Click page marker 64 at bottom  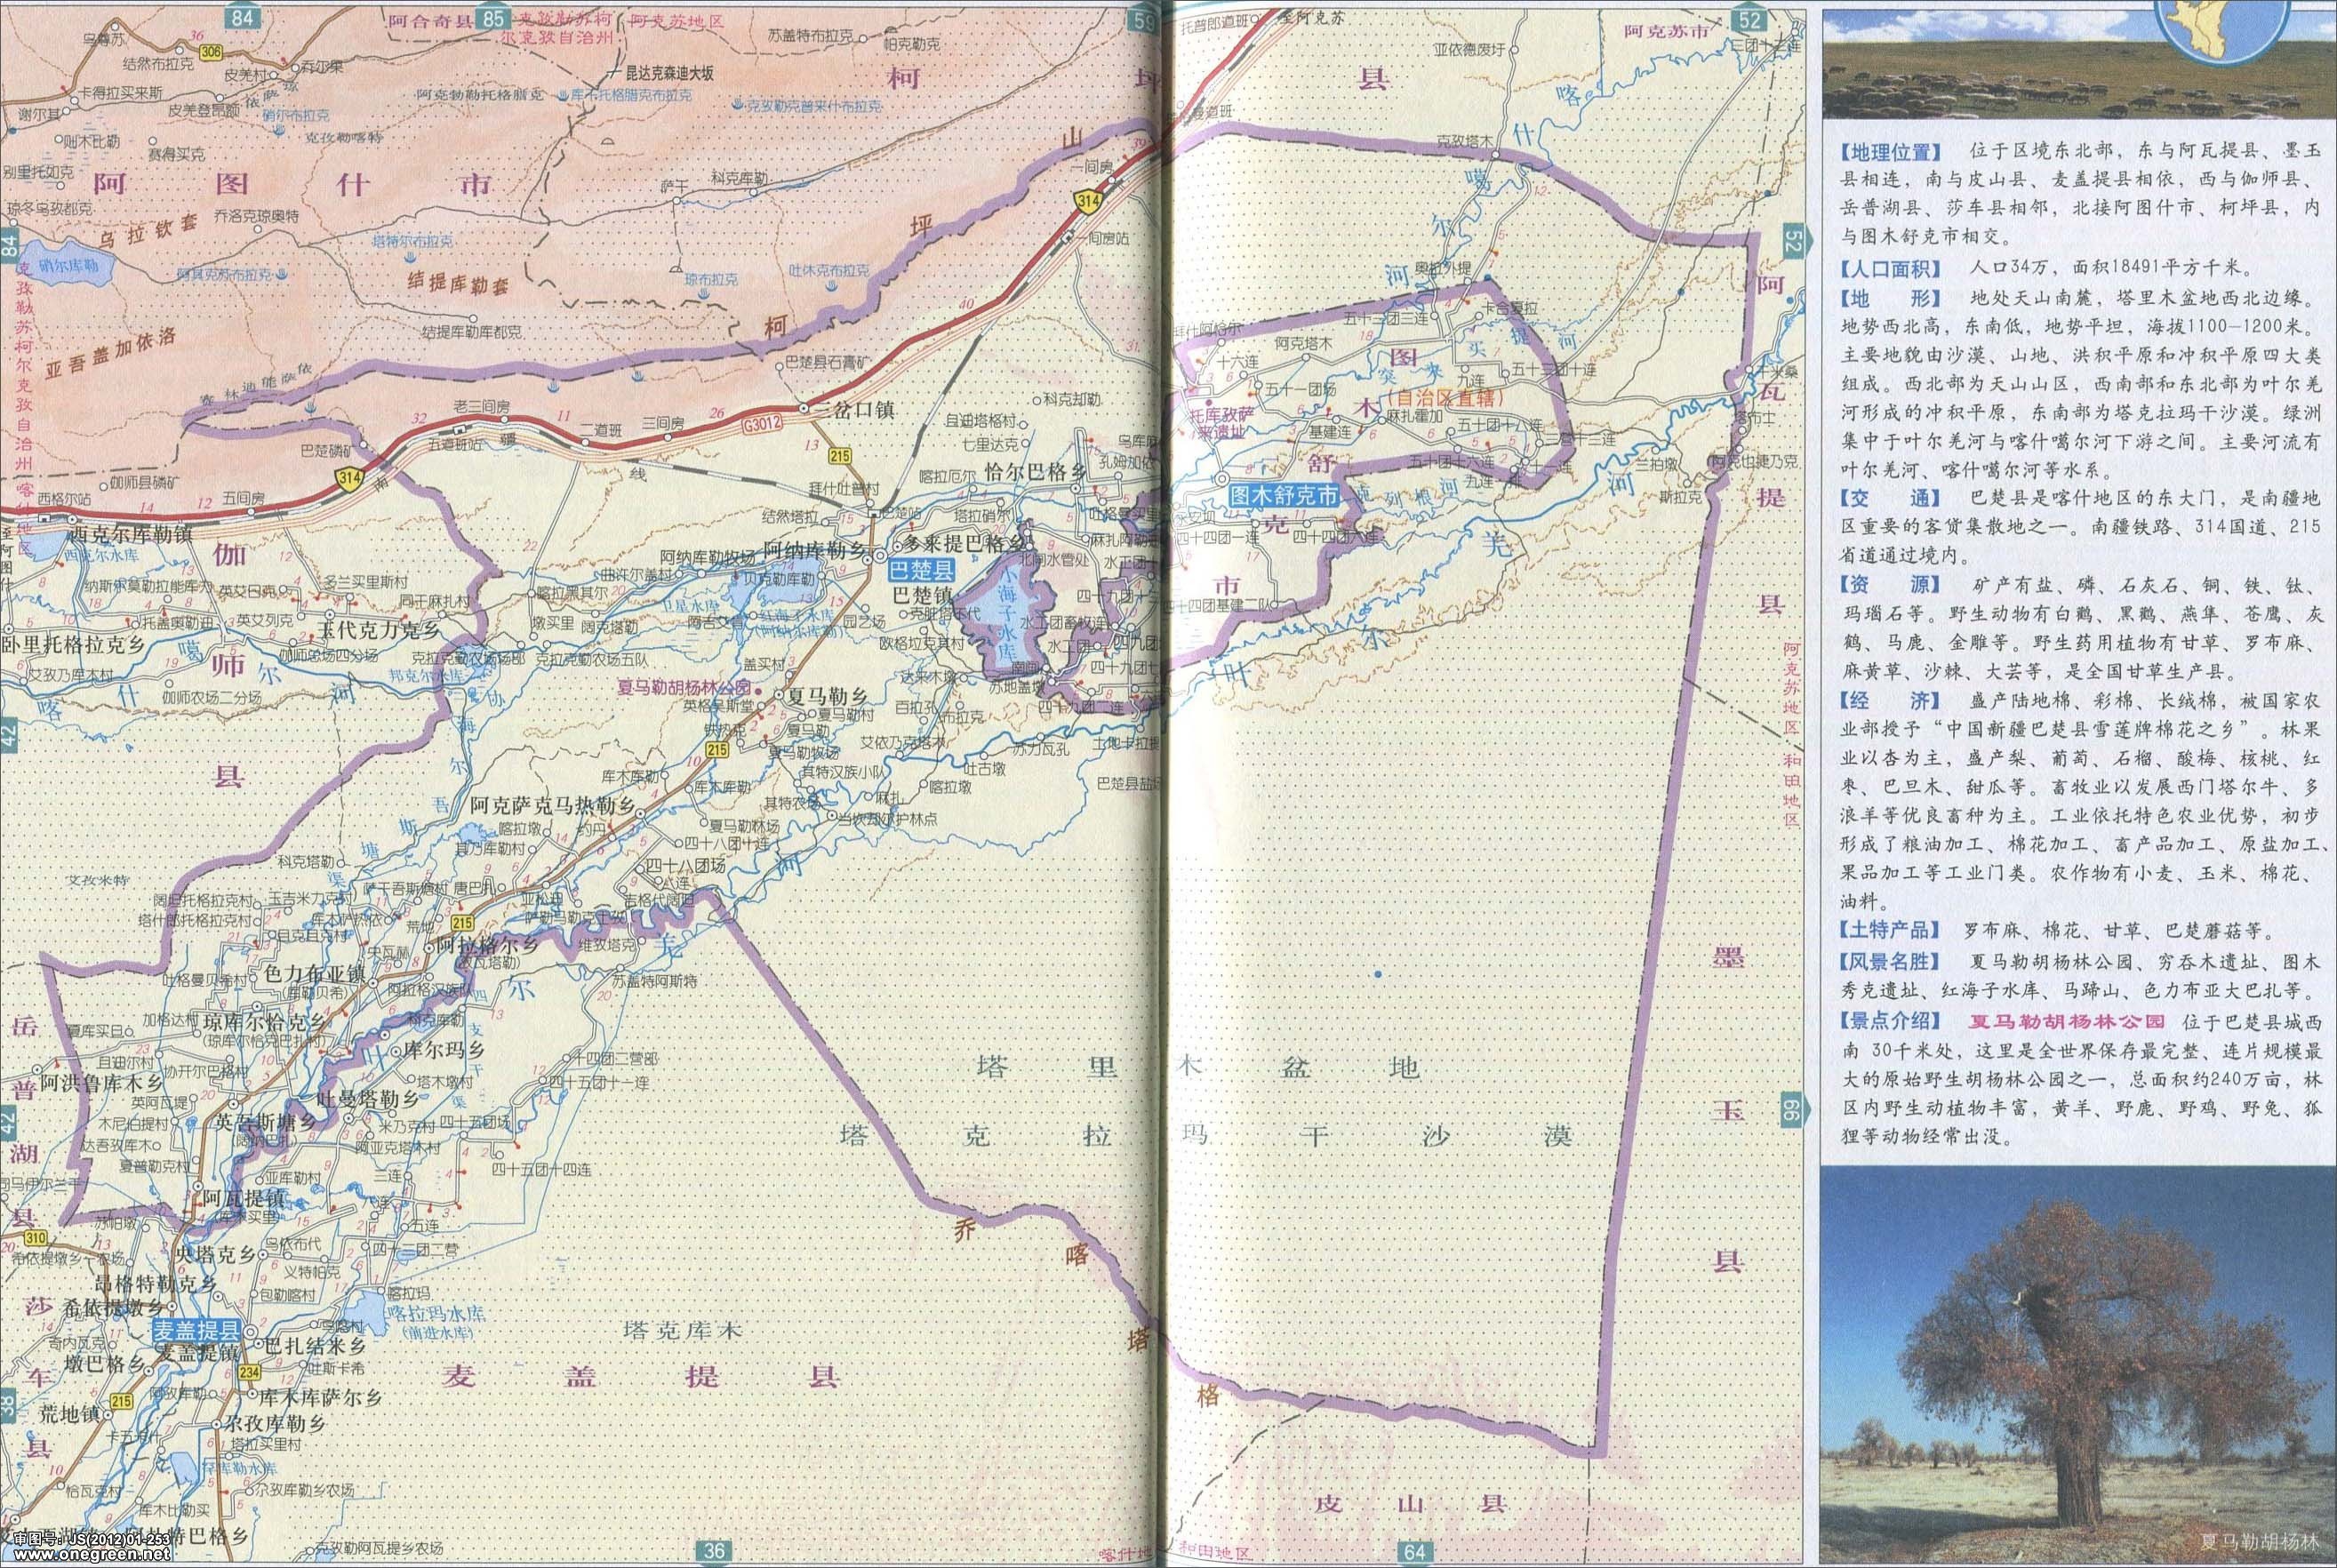[x=1414, y=1552]
